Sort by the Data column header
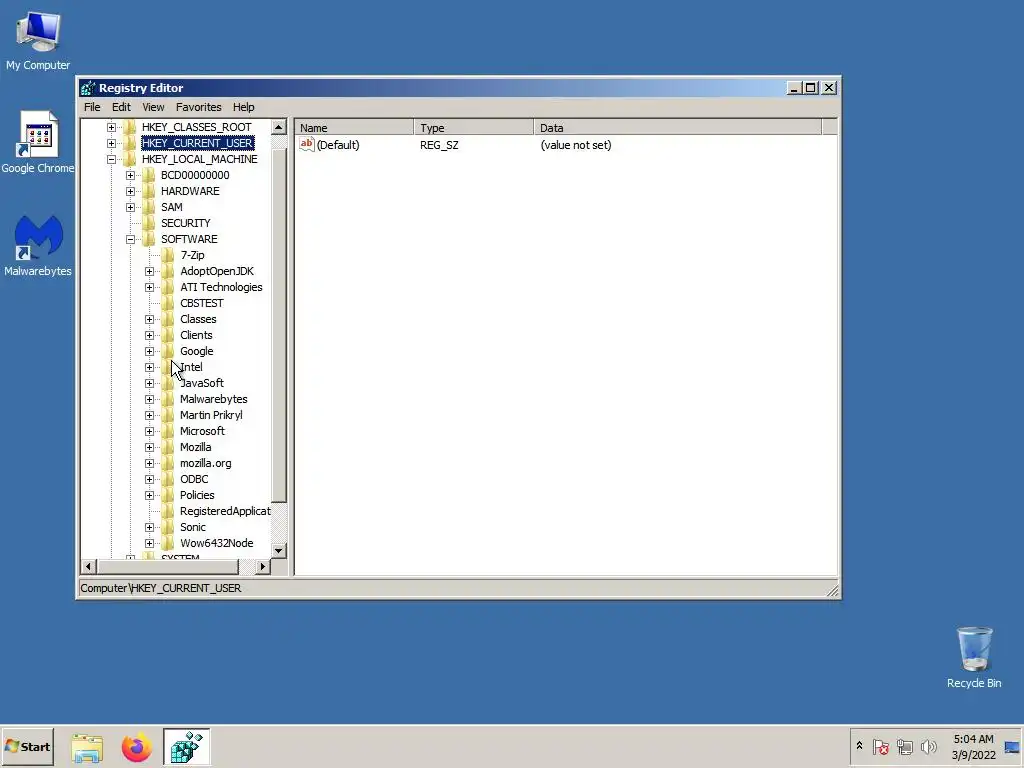Image resolution: width=1024 pixels, height=768 pixels. pos(678,127)
